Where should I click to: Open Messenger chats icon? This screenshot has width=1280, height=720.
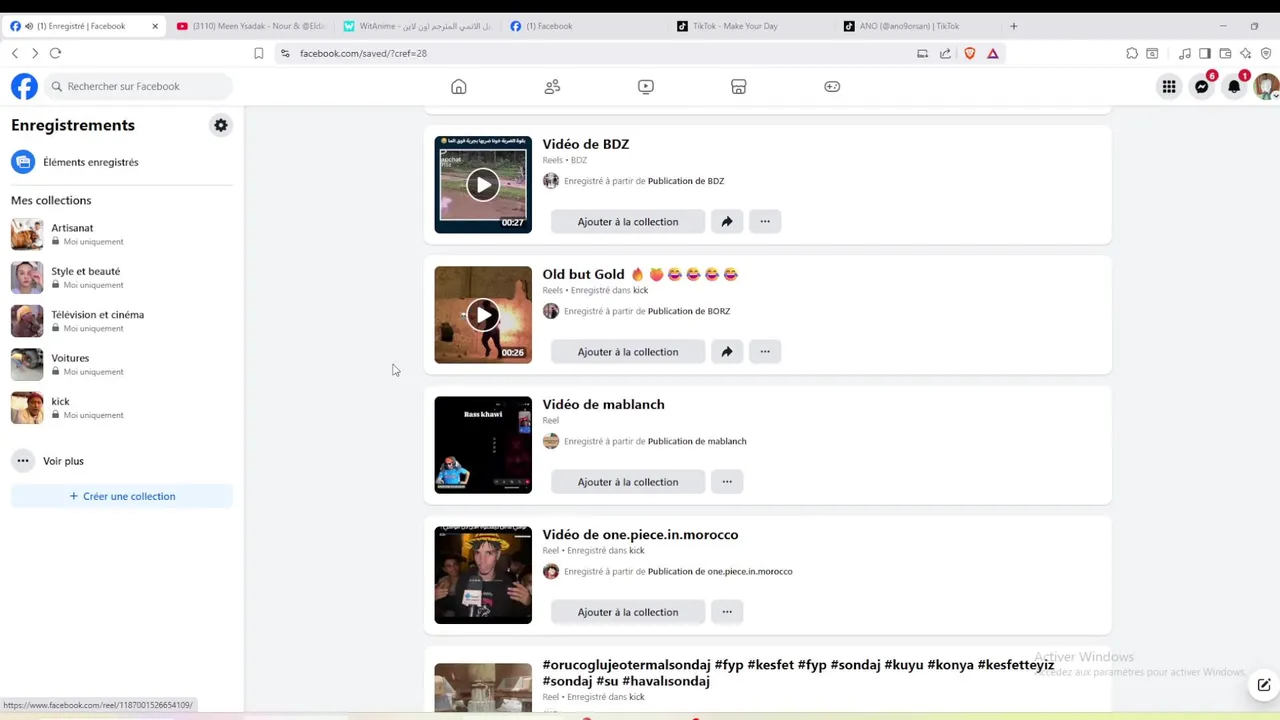tap(1202, 87)
